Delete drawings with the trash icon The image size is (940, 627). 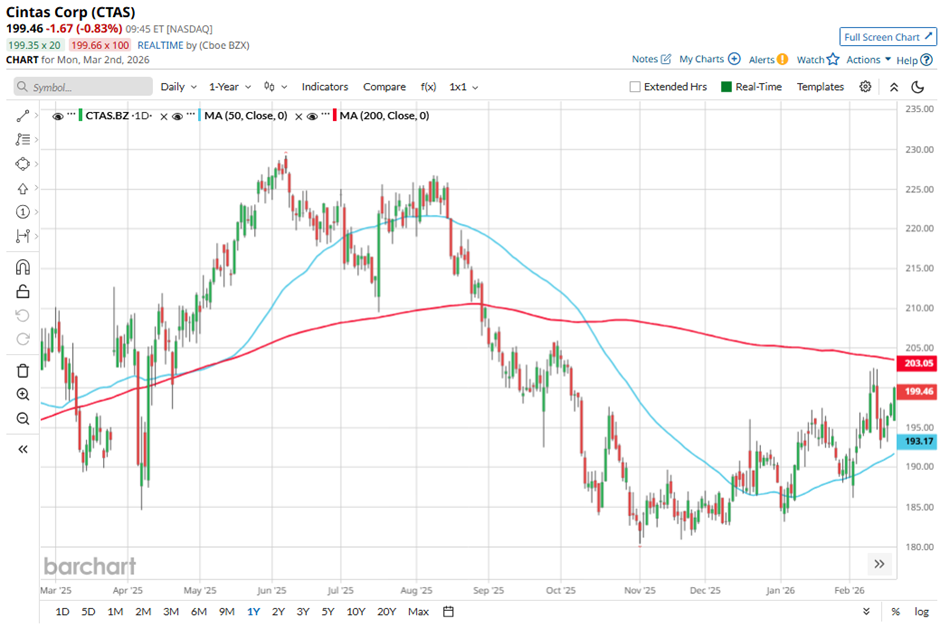pyautogui.click(x=23, y=370)
